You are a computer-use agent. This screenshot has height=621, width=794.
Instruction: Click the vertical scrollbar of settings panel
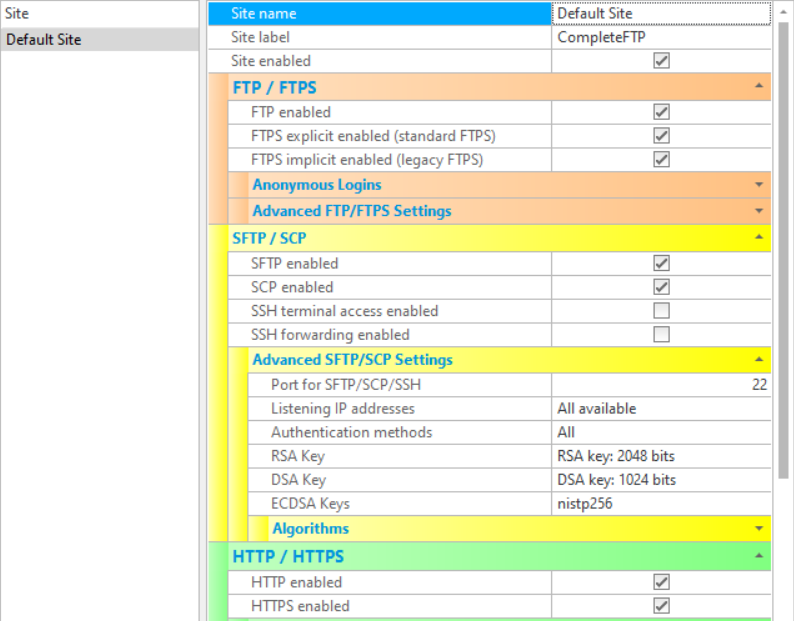783,250
